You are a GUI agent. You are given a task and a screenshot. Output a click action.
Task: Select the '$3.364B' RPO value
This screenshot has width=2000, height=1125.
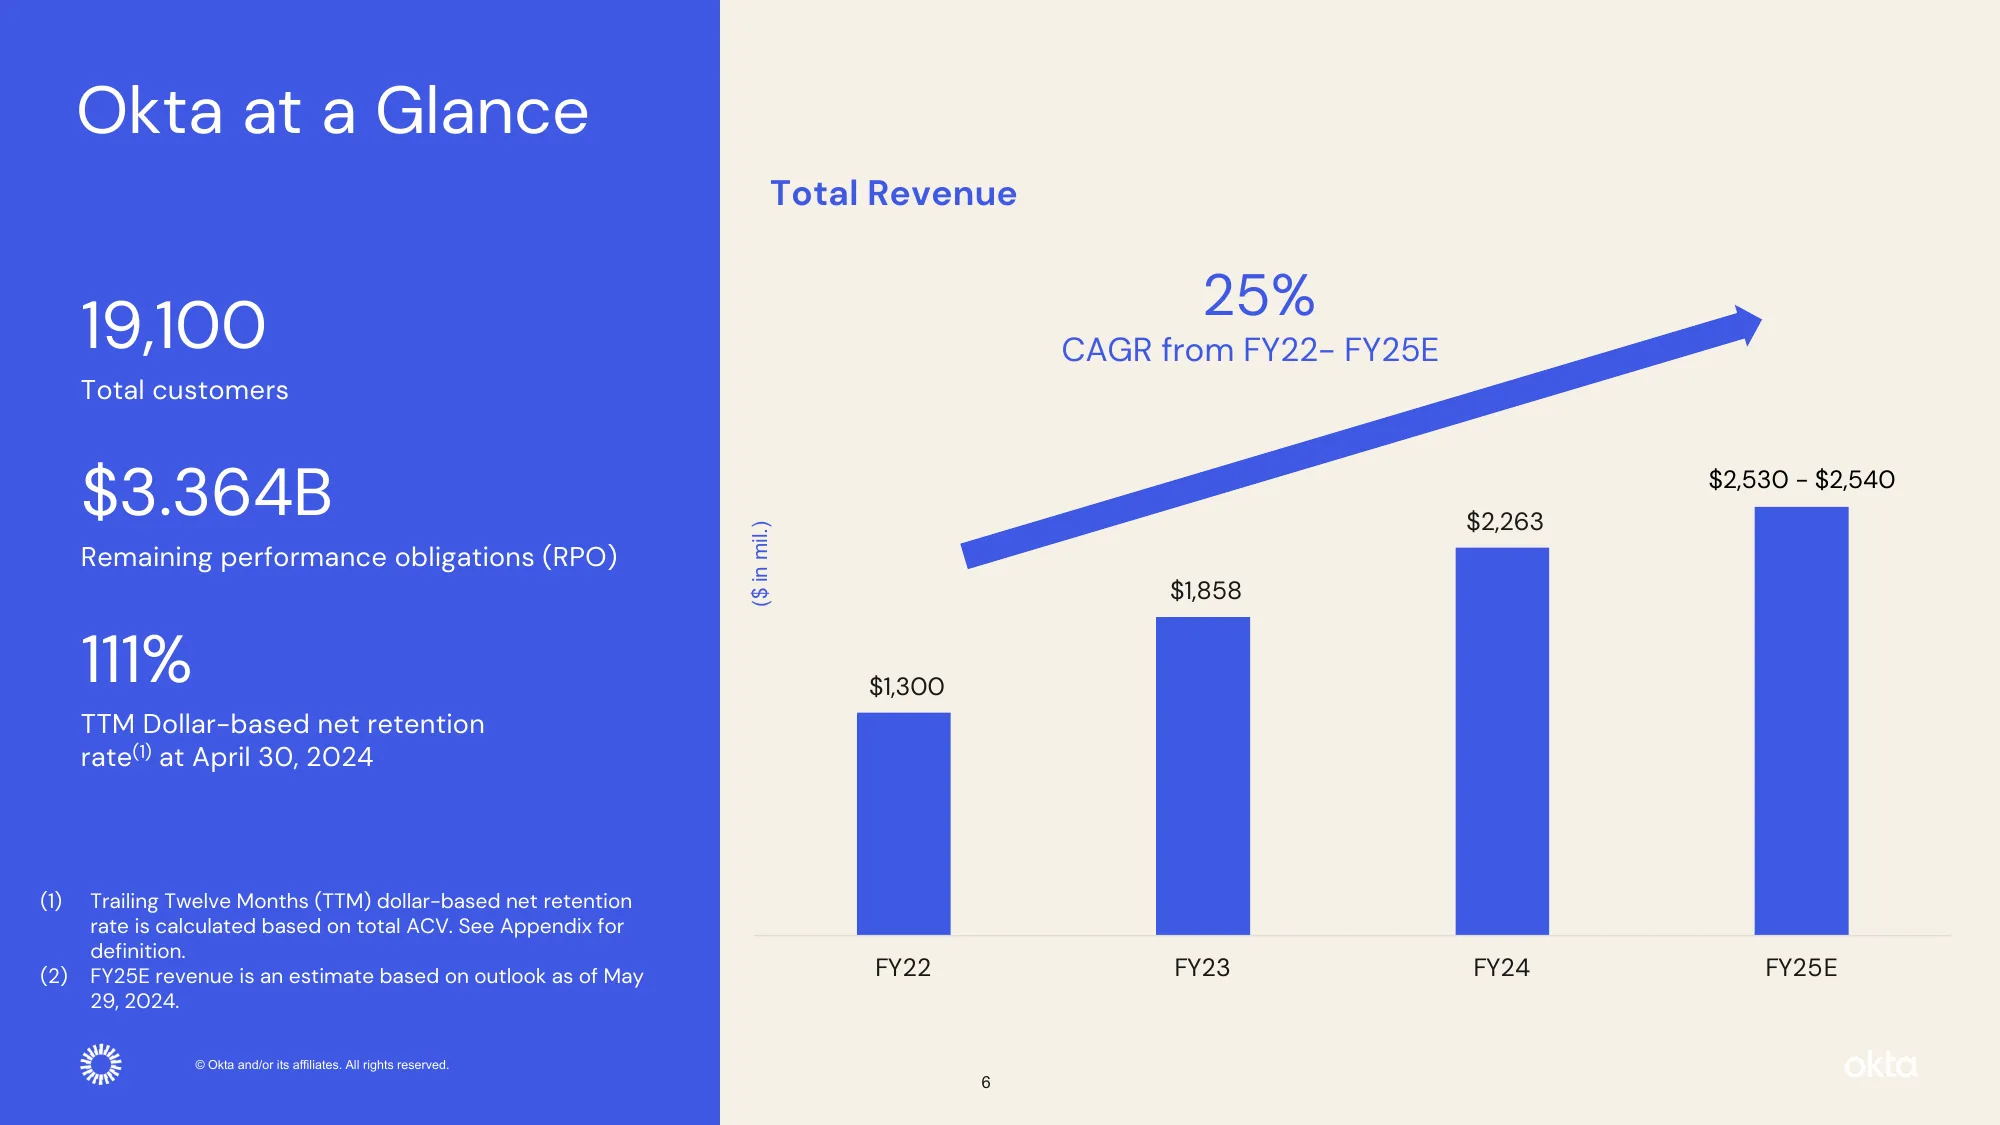(206, 492)
